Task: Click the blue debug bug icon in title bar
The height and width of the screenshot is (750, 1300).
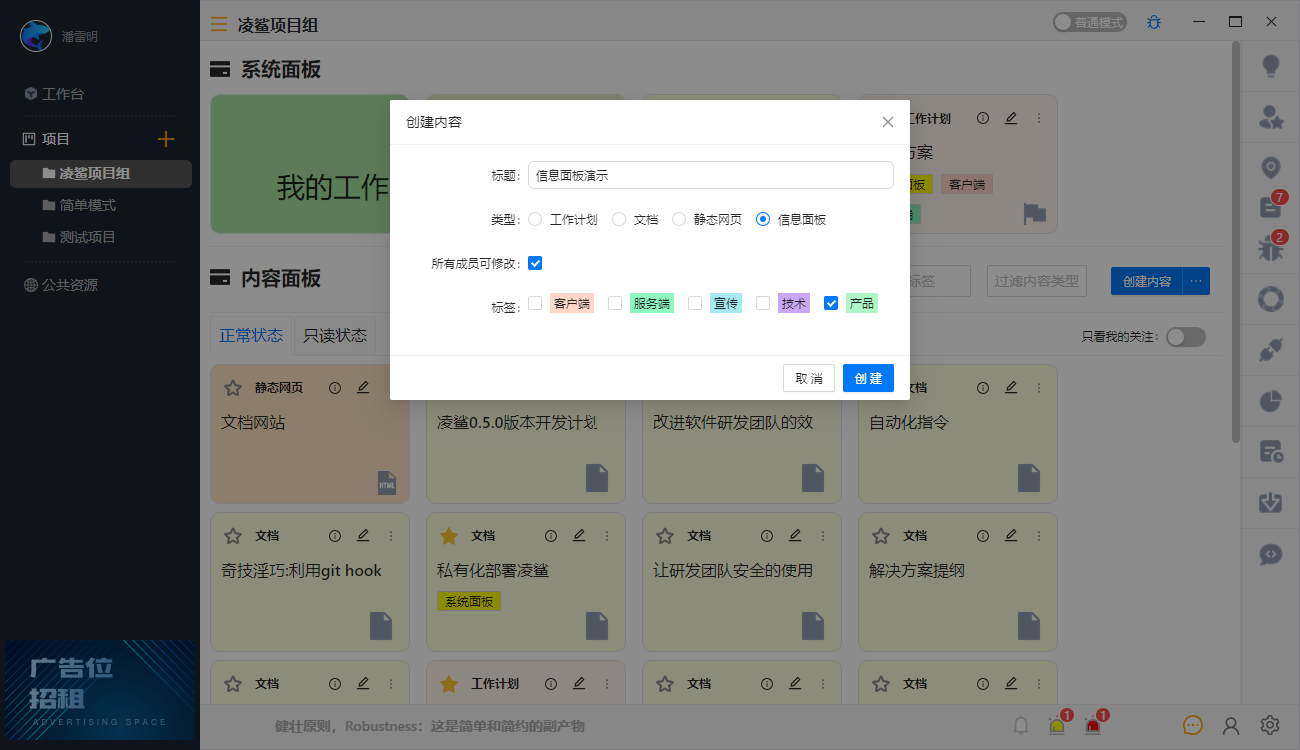Action: coord(1153,21)
